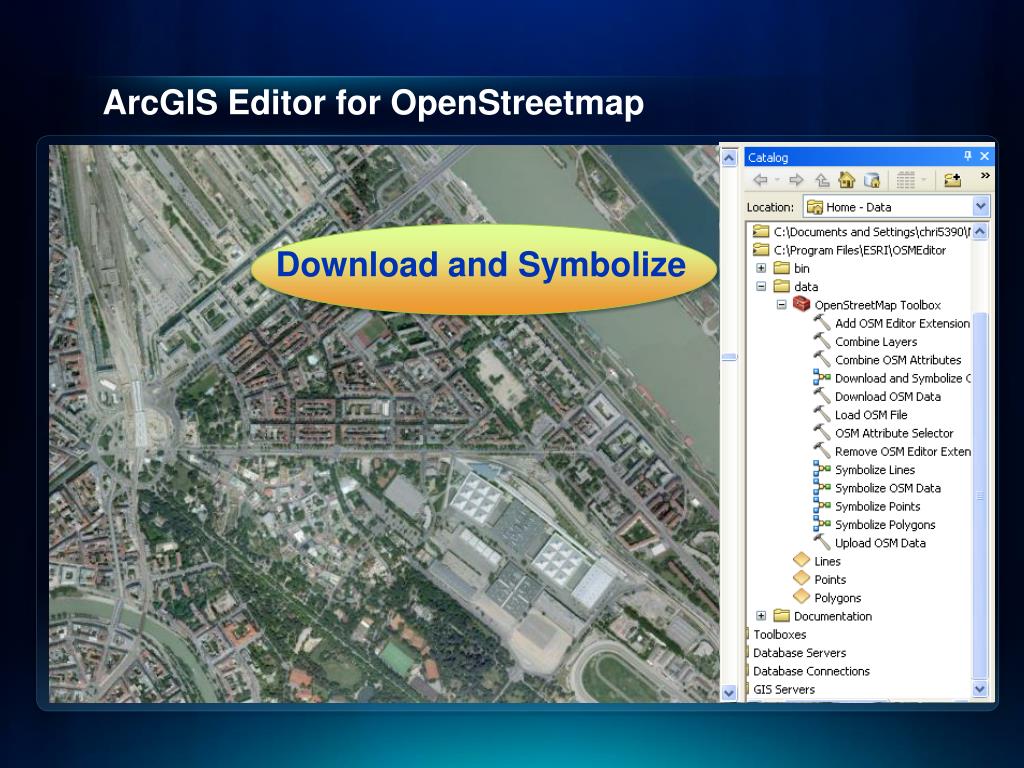Click the Catalog tree scrollbar thumb
The image size is (1024, 768).
click(980, 494)
